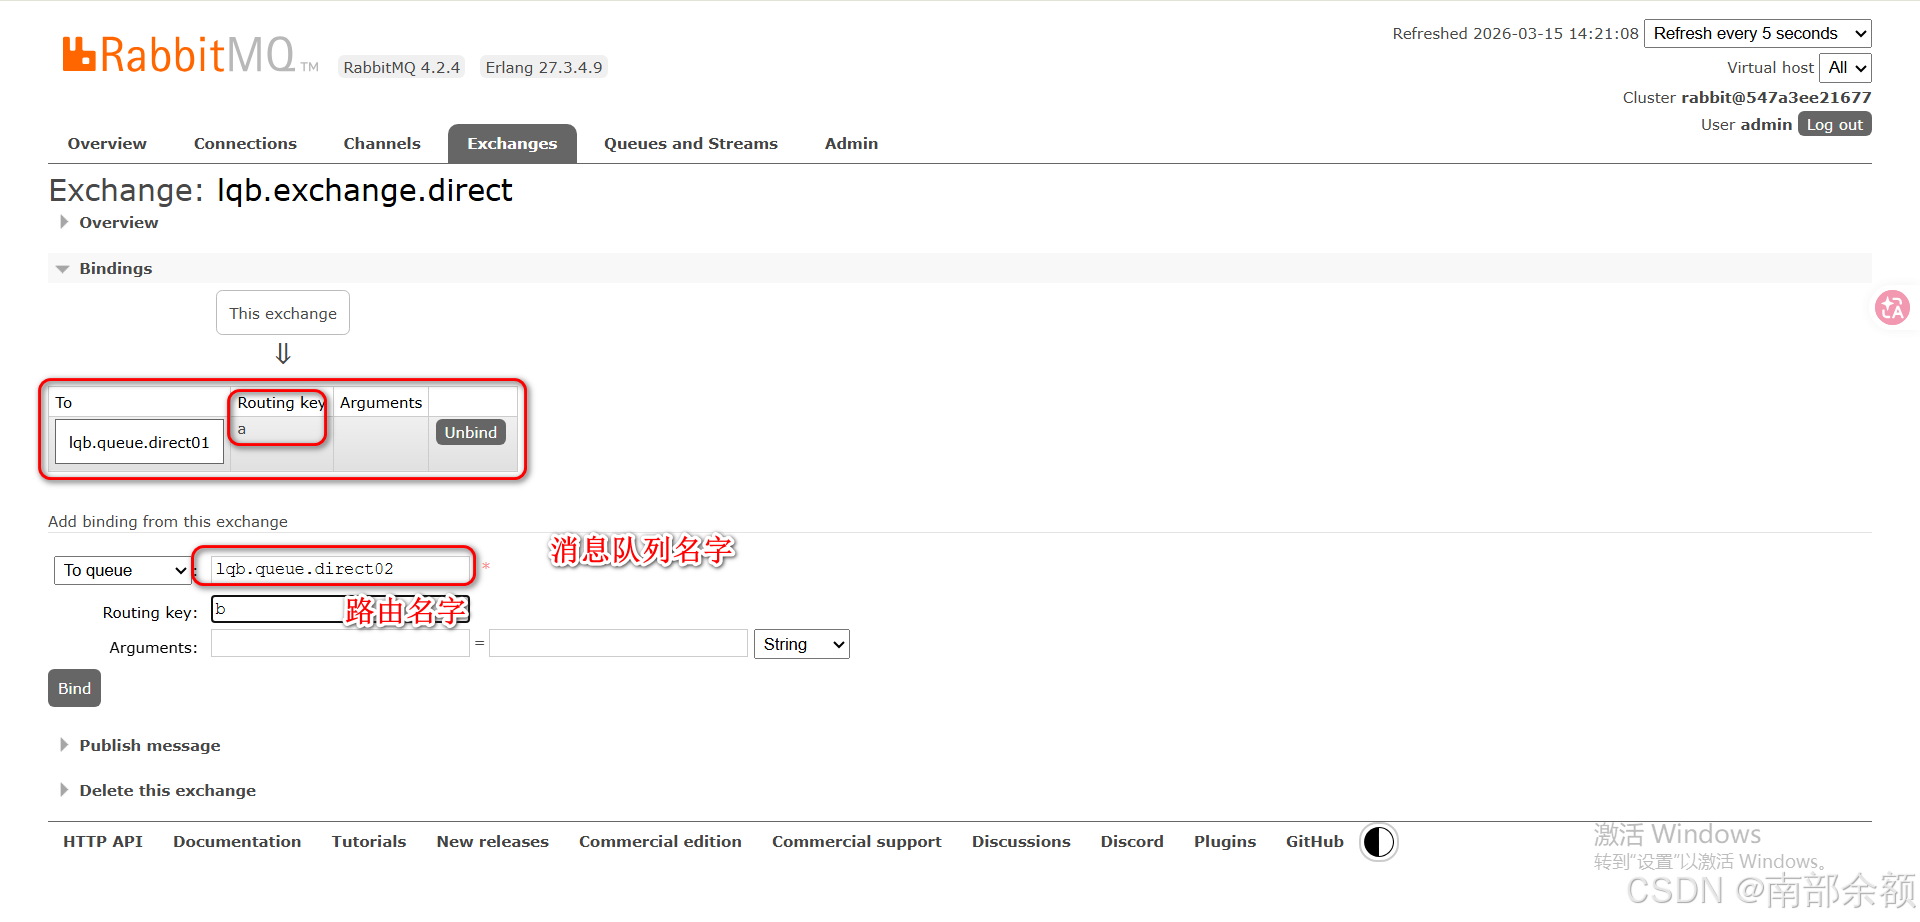Click the Bind button
1920x922 pixels.
click(74, 688)
